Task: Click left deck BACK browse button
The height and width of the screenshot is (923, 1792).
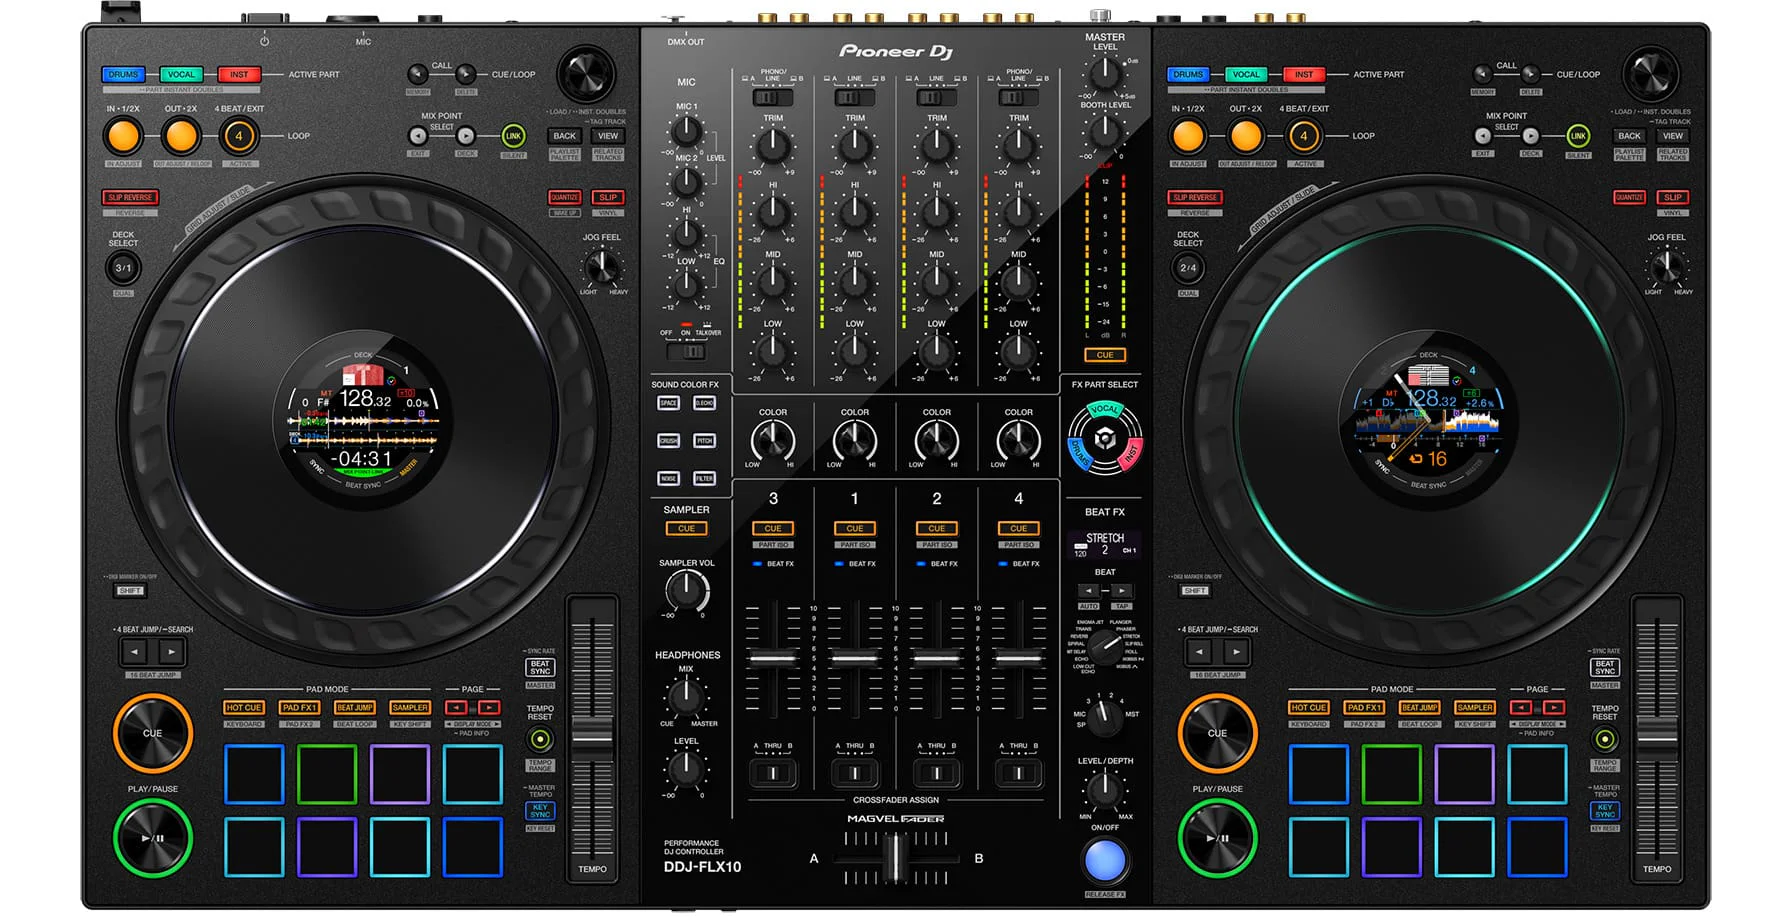Action: click(565, 136)
